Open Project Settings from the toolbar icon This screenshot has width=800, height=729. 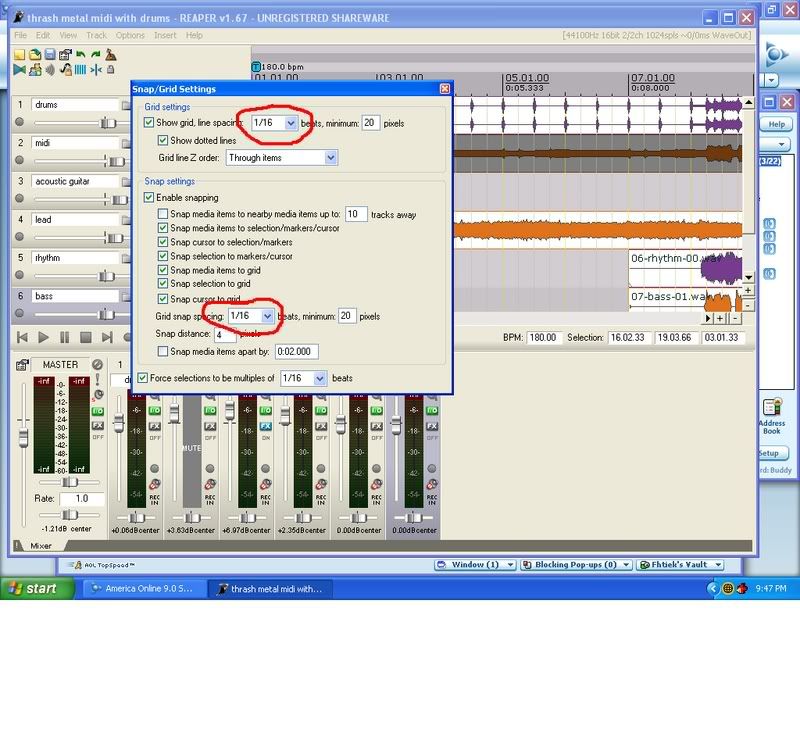pyautogui.click(x=65, y=55)
